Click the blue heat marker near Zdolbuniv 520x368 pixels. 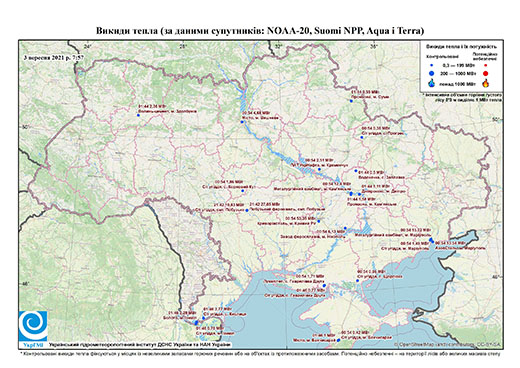click(138, 115)
